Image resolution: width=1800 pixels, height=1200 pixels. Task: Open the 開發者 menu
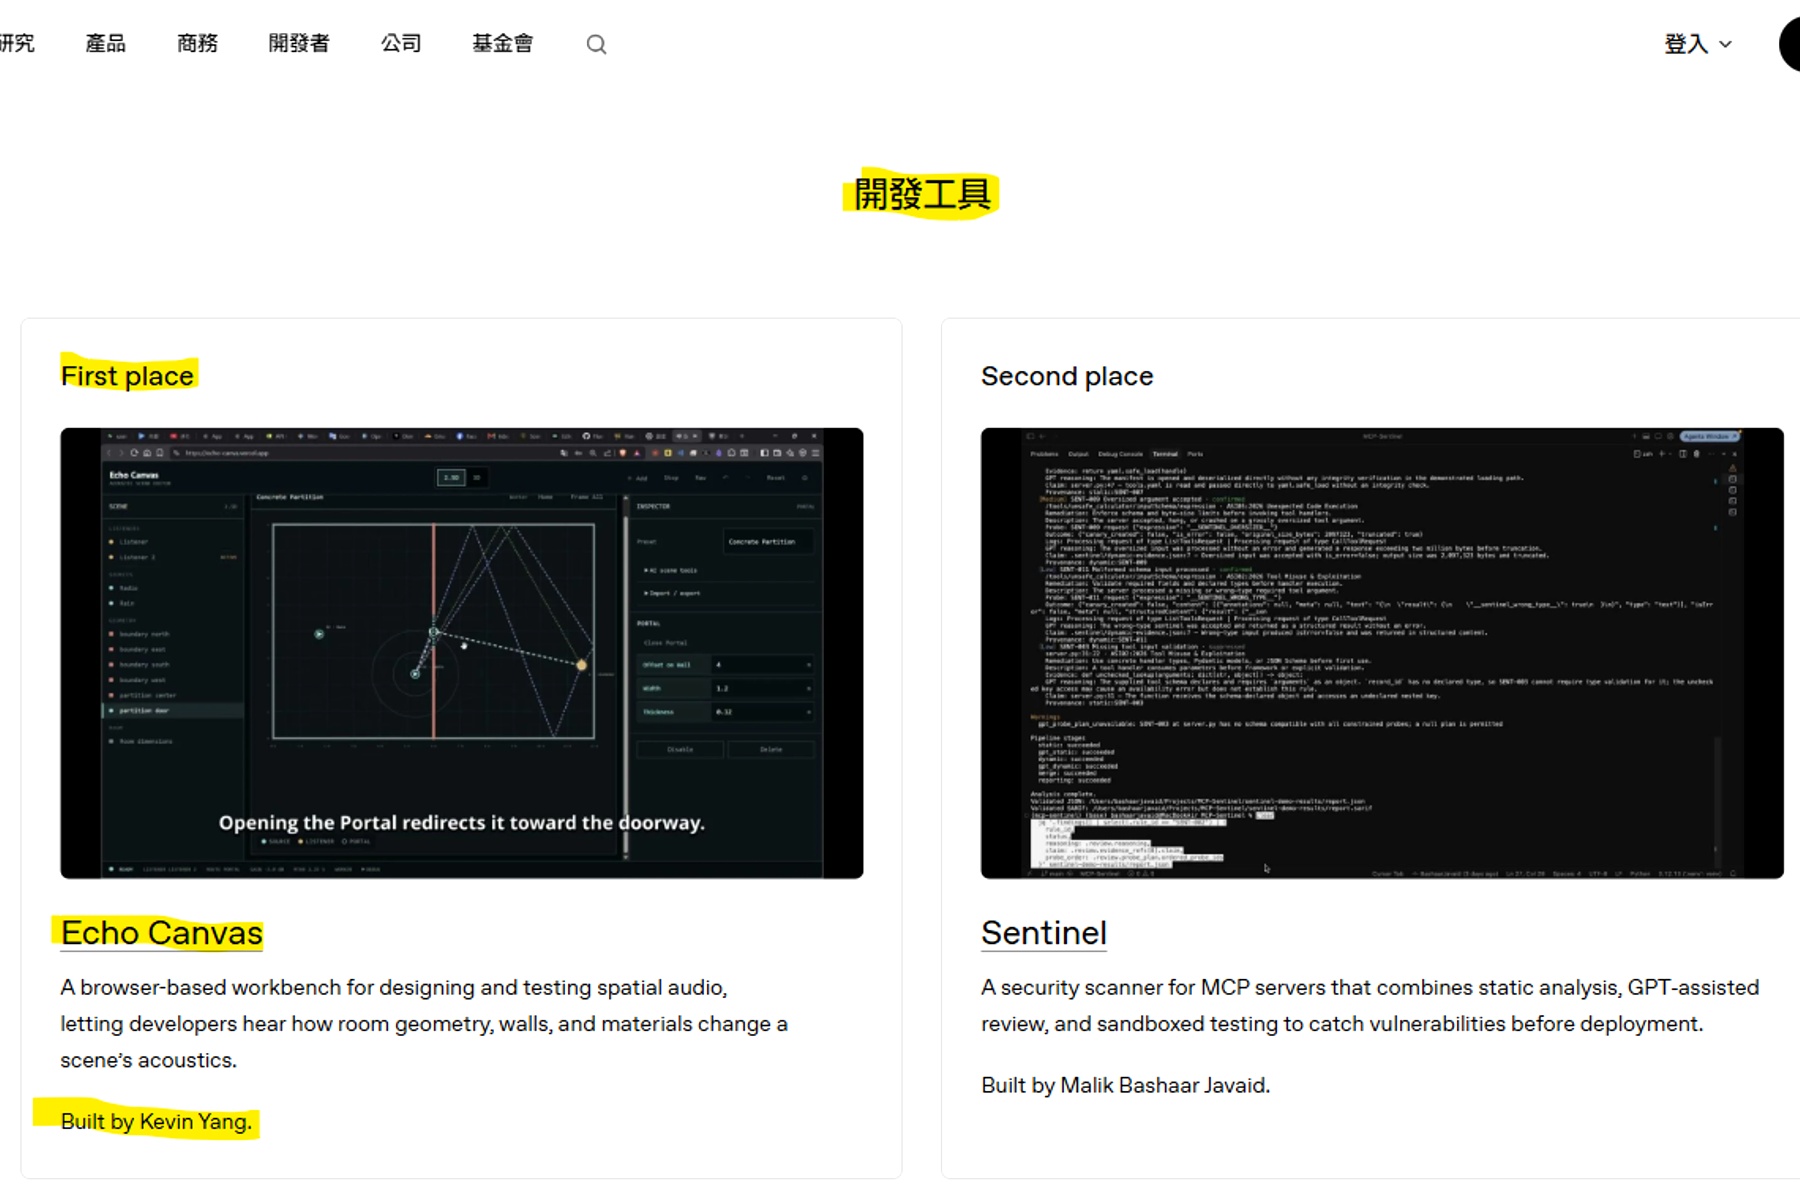point(299,43)
